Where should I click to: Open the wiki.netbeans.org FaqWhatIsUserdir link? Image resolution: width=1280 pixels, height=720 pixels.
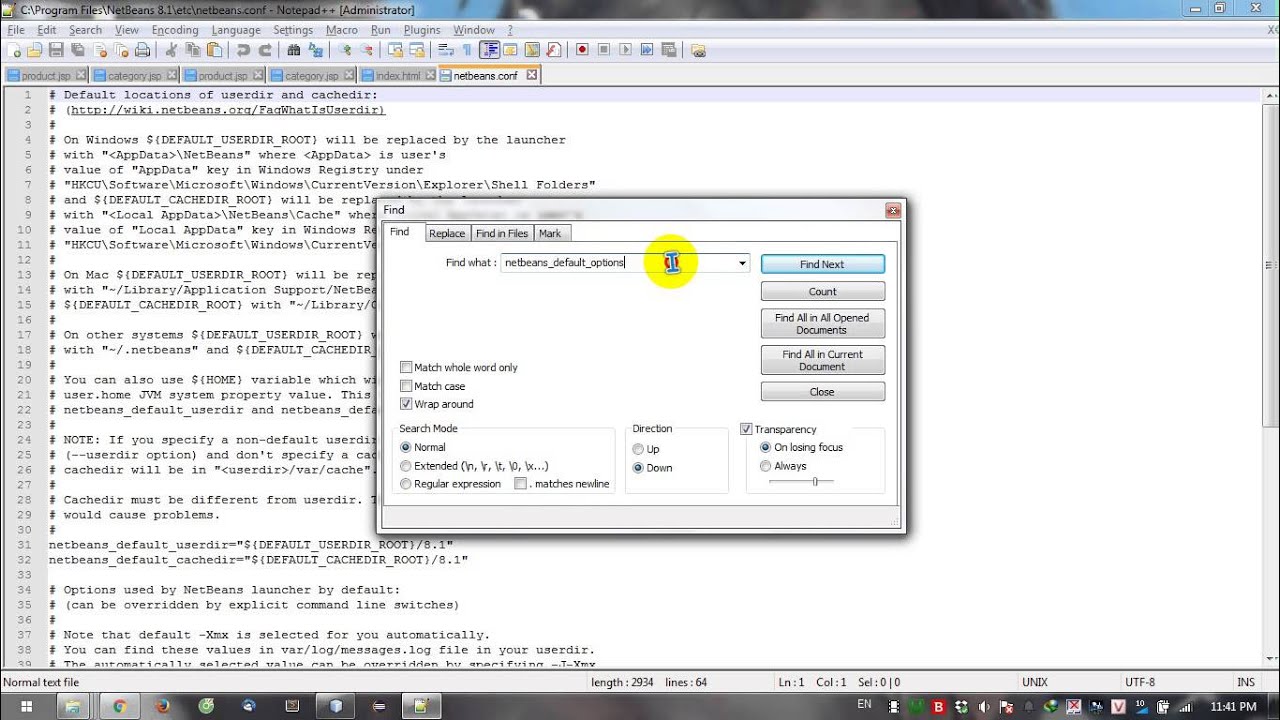point(227,110)
